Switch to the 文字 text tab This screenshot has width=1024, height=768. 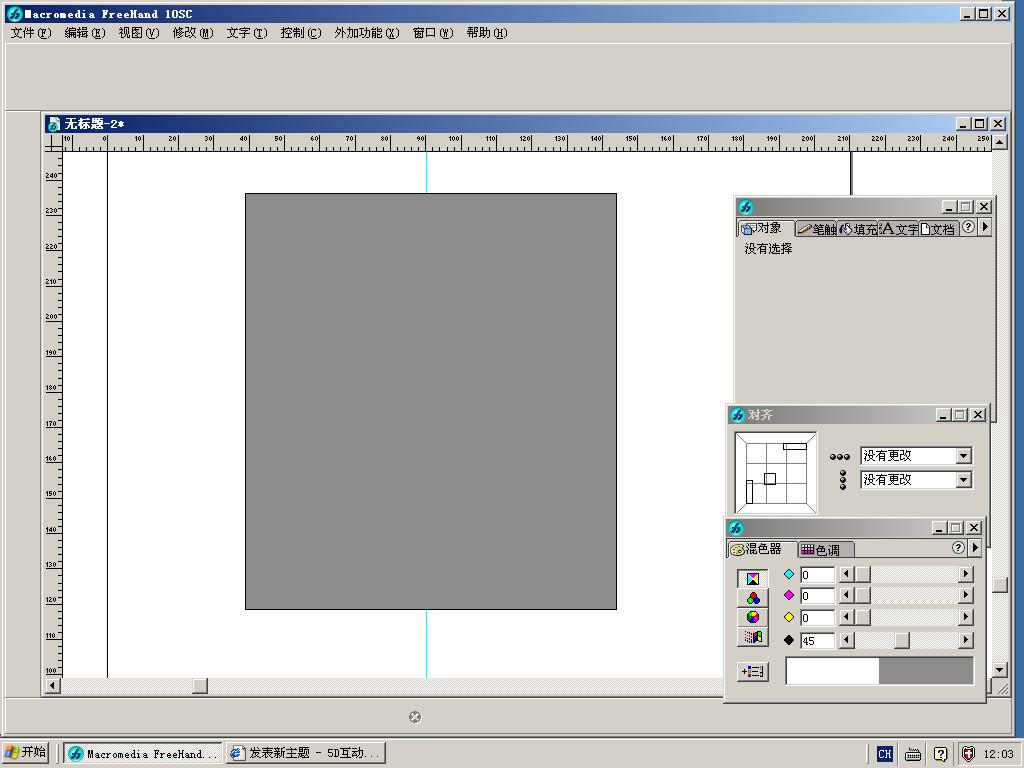(x=899, y=229)
